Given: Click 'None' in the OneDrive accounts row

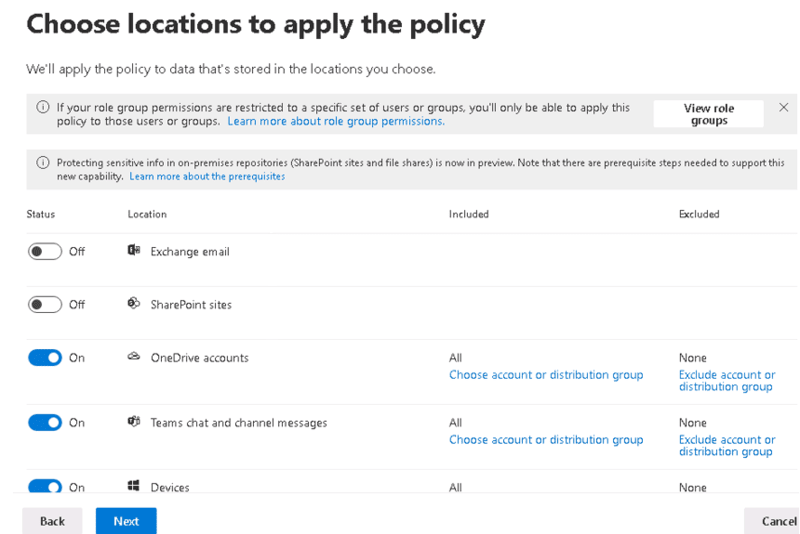Looking at the screenshot, I should pyautogui.click(x=692, y=358).
